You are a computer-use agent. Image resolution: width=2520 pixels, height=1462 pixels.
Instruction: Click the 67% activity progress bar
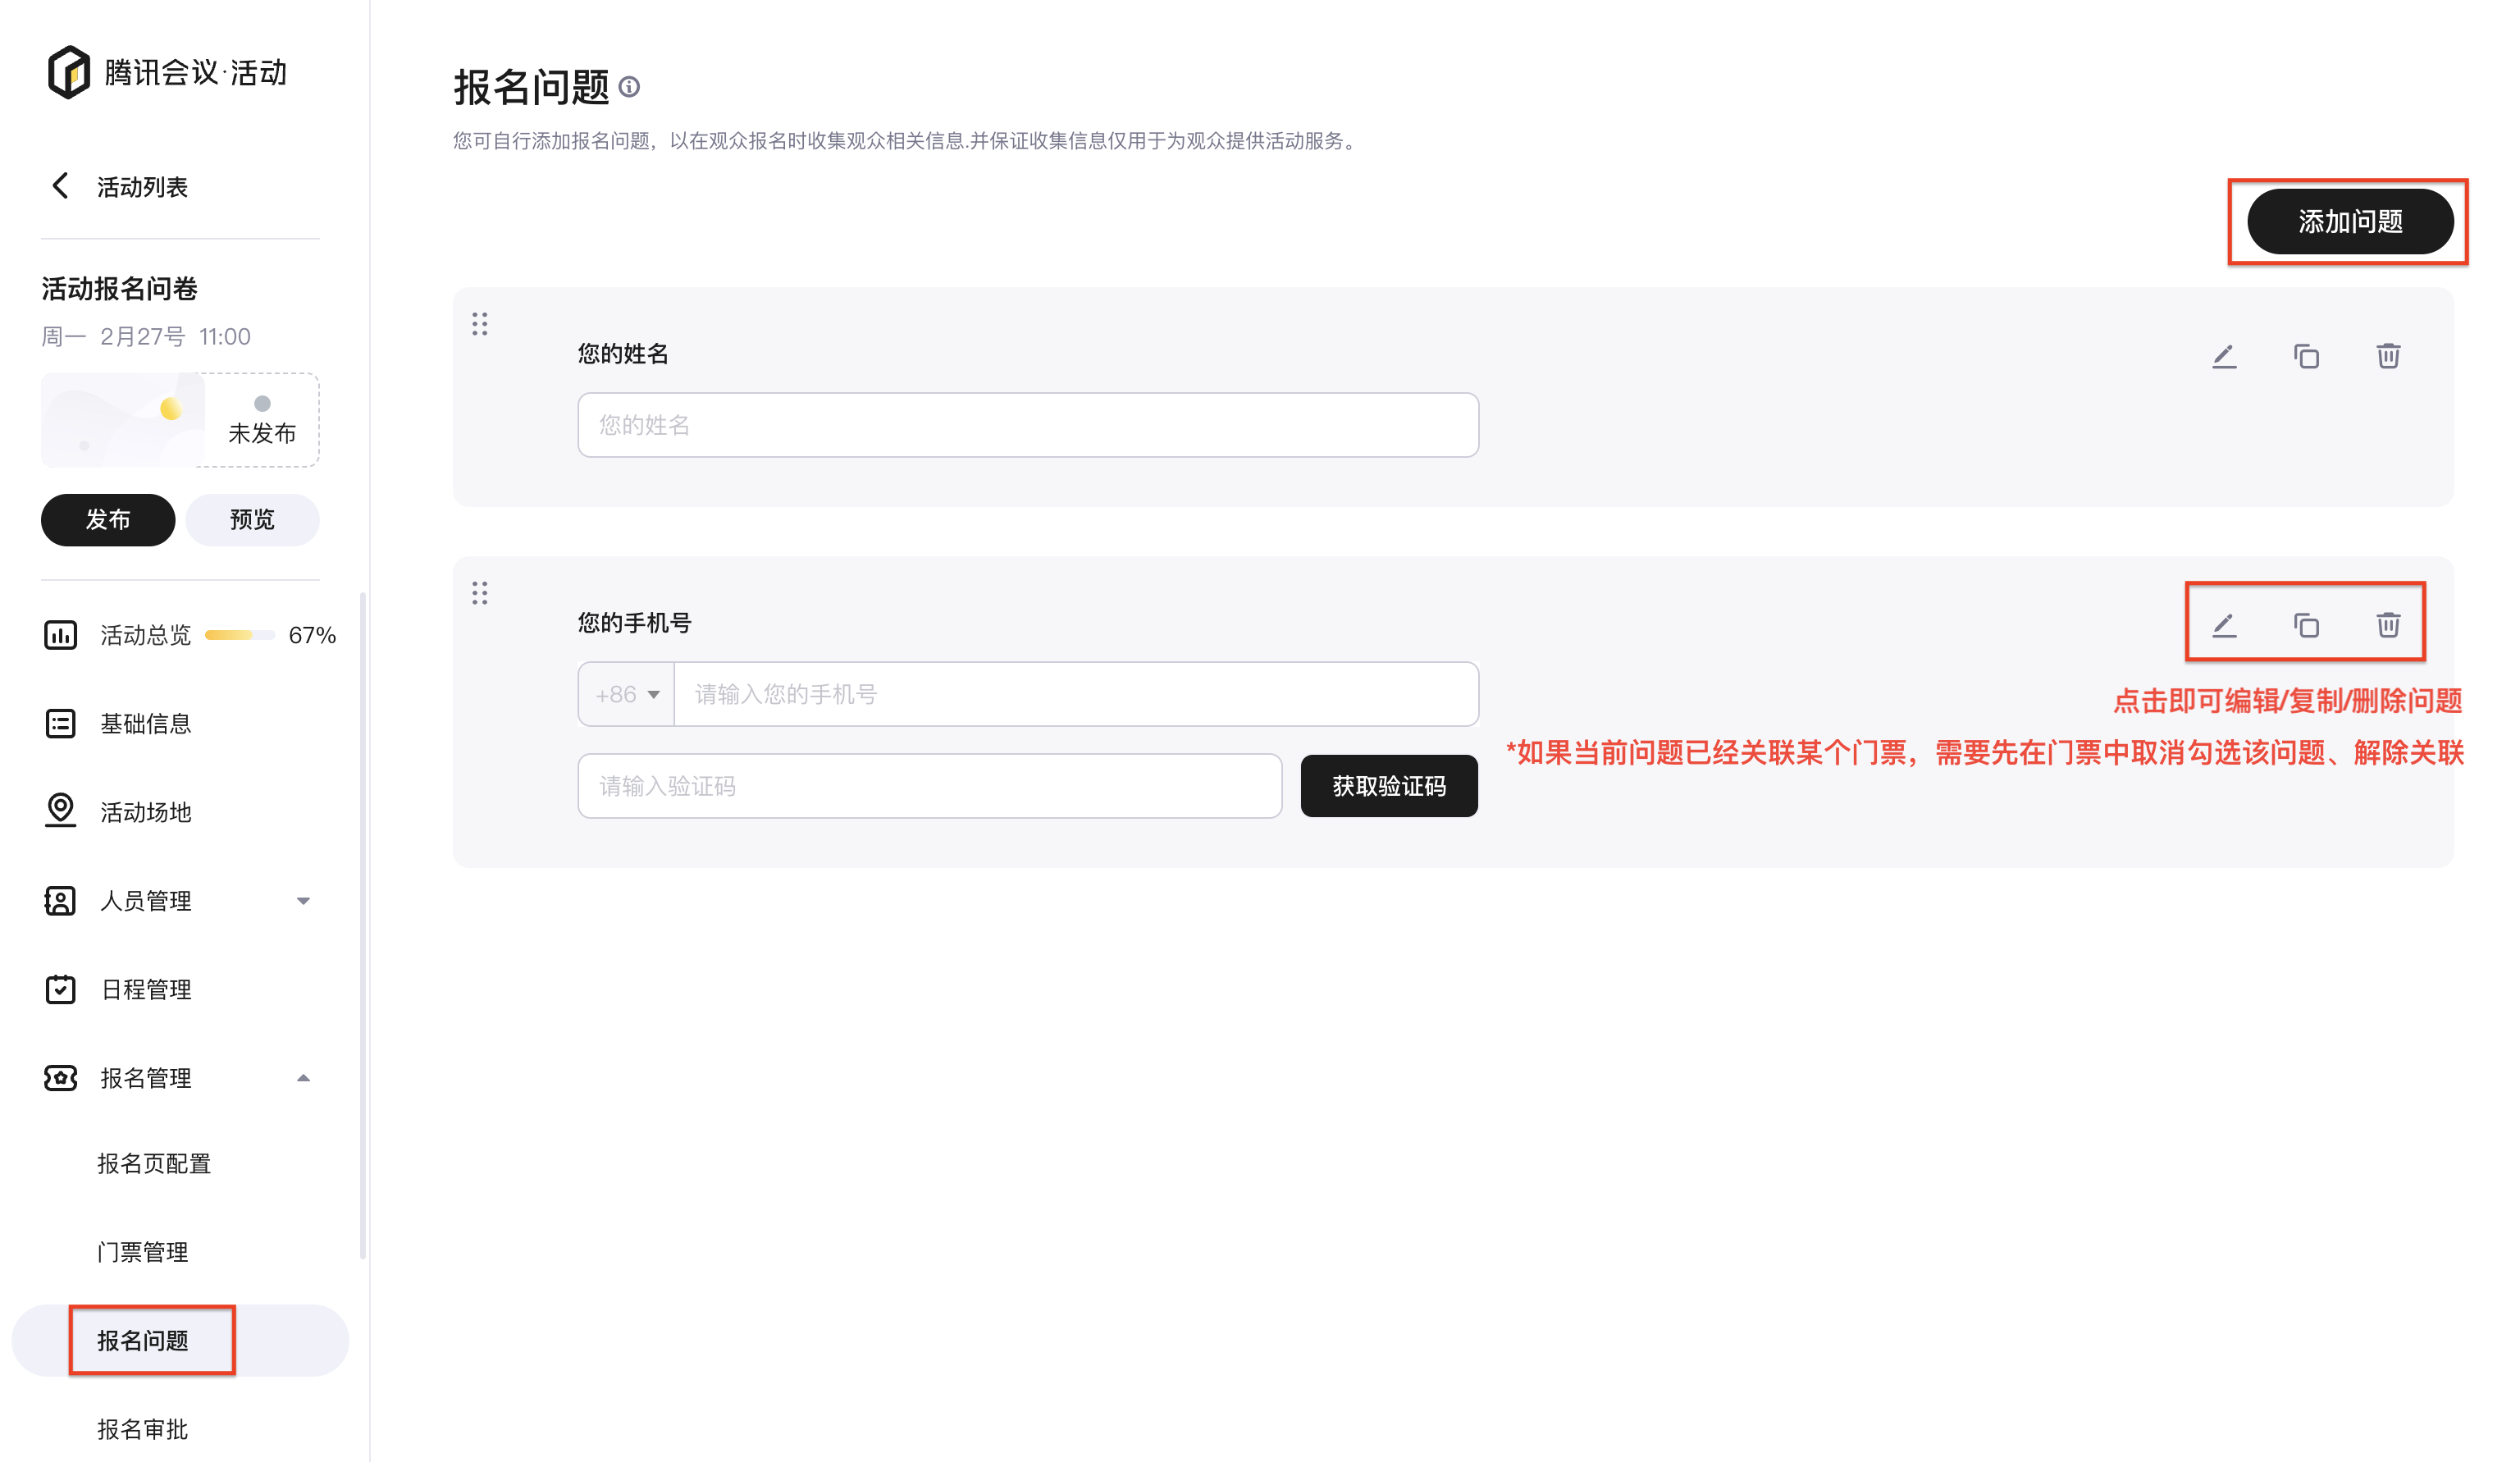pos(240,635)
